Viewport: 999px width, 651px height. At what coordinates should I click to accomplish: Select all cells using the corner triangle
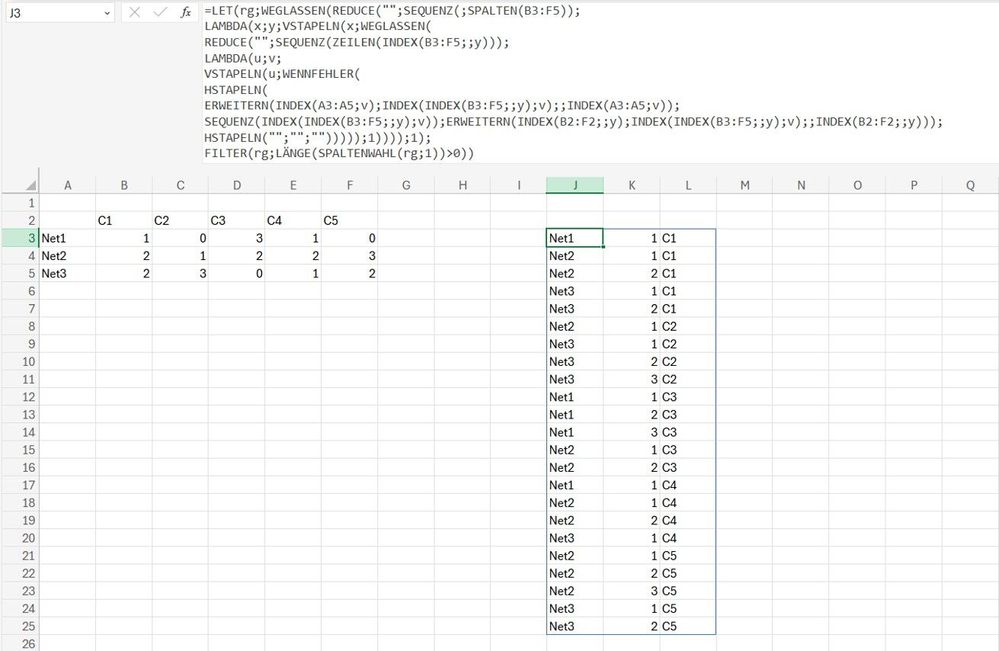click(x=30, y=185)
